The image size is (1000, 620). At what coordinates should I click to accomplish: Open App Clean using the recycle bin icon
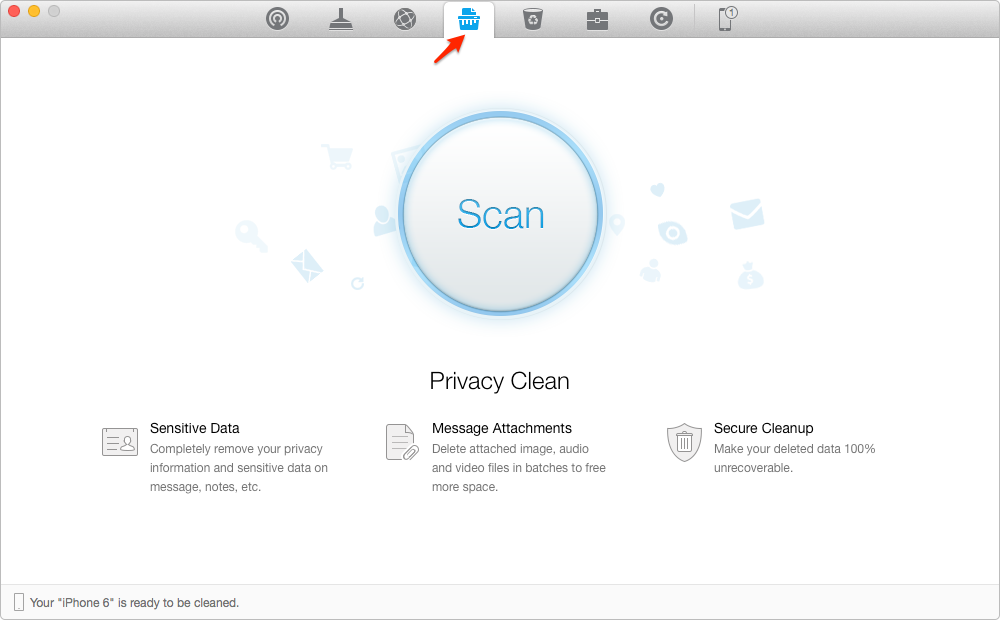(532, 18)
